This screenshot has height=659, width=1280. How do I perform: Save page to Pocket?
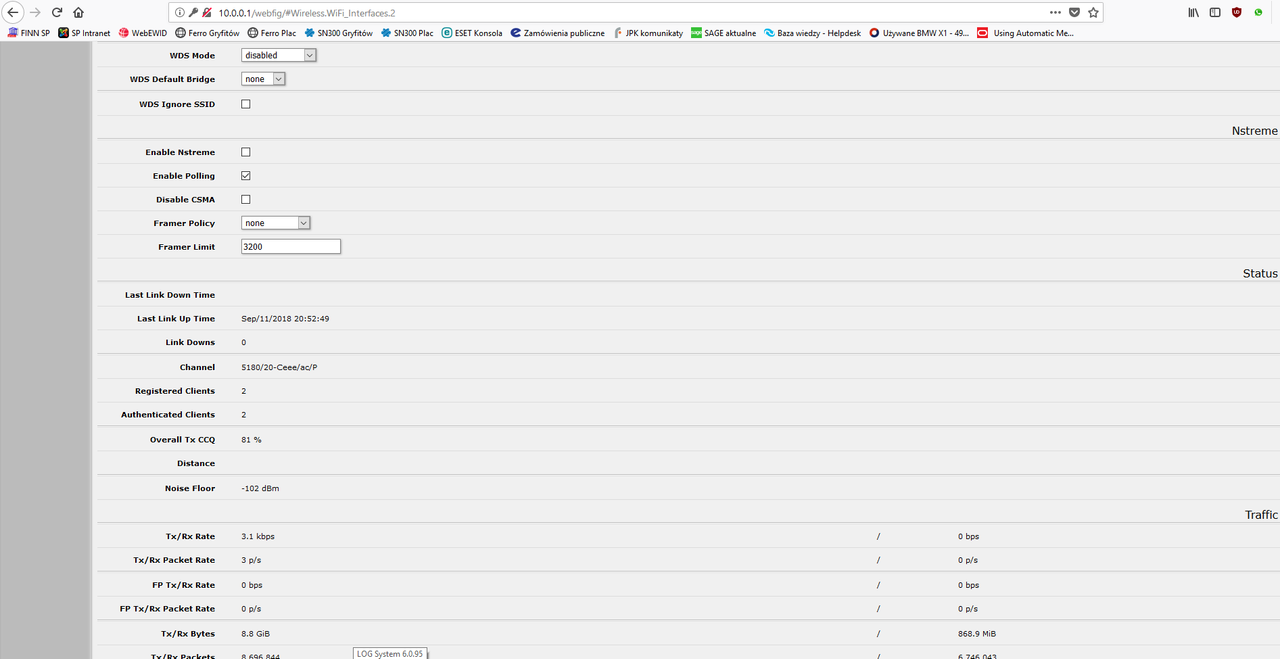point(1075,13)
